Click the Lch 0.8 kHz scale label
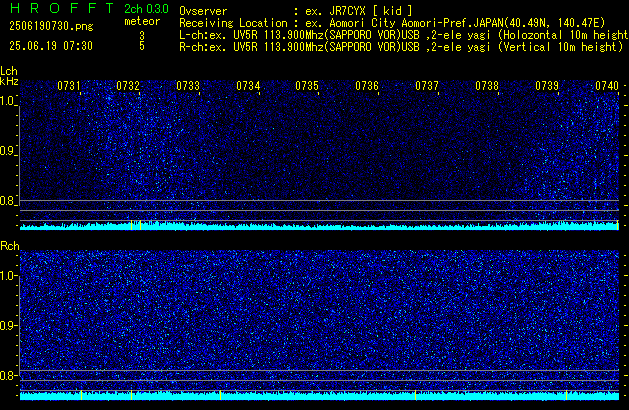 (x=8, y=201)
